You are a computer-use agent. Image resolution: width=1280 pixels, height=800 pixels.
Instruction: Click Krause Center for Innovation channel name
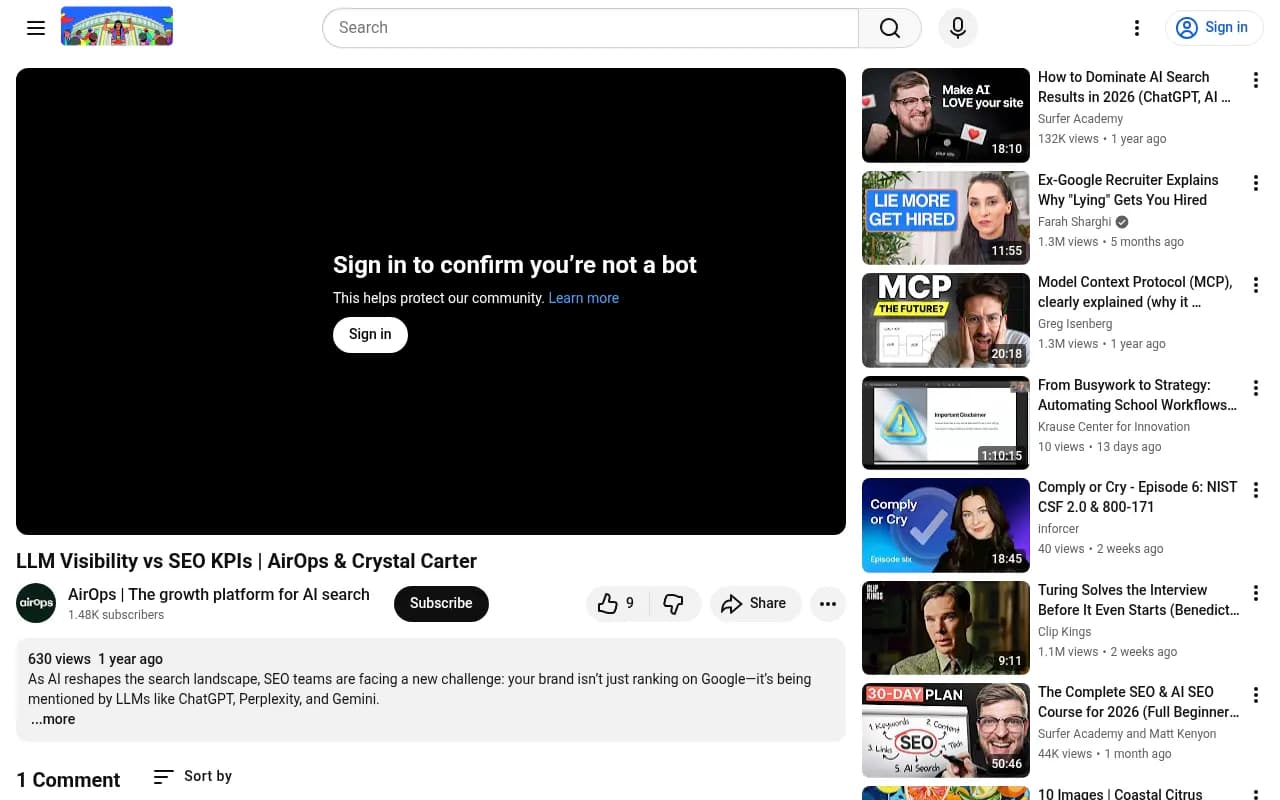click(1114, 427)
